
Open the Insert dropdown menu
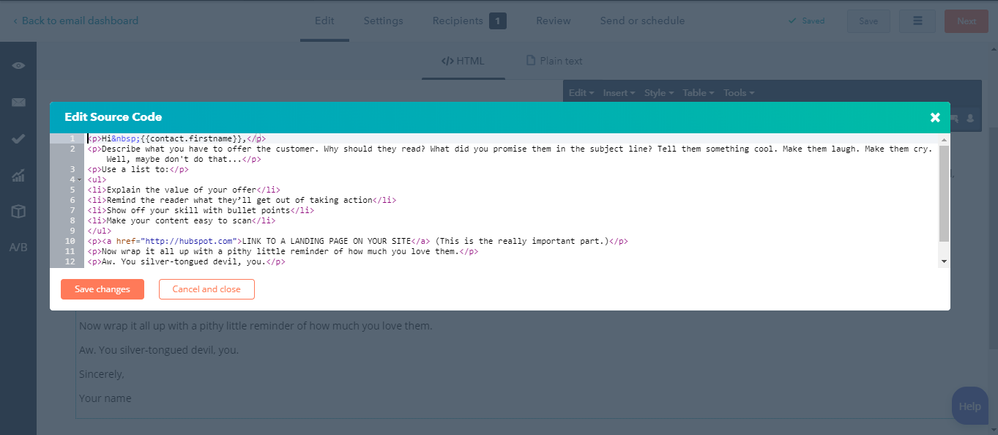(x=619, y=93)
